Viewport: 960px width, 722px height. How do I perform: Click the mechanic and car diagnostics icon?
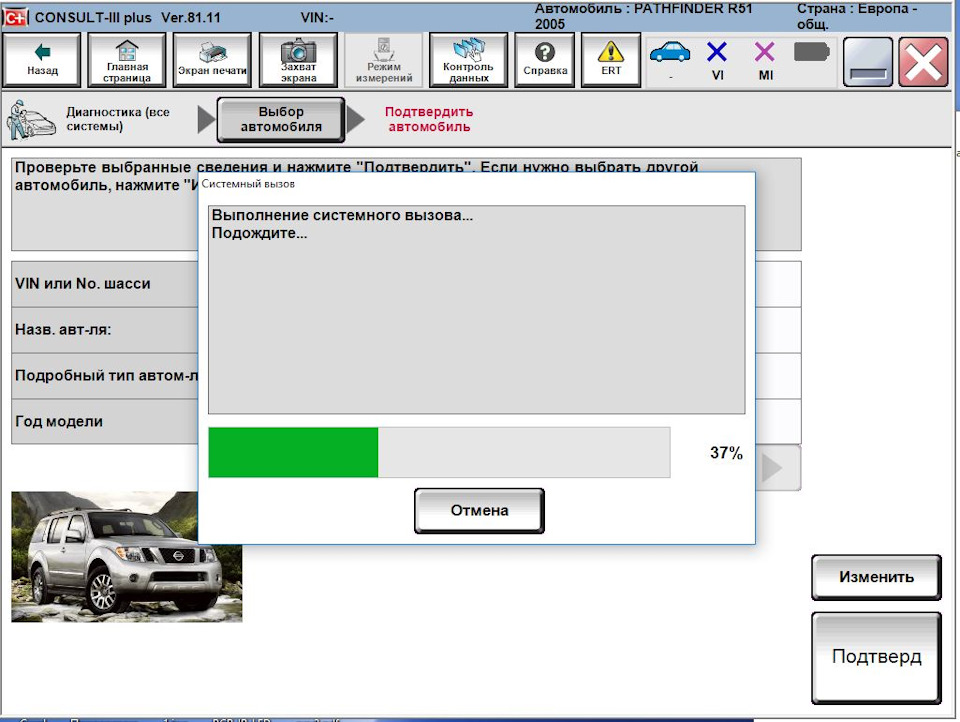(x=31, y=119)
